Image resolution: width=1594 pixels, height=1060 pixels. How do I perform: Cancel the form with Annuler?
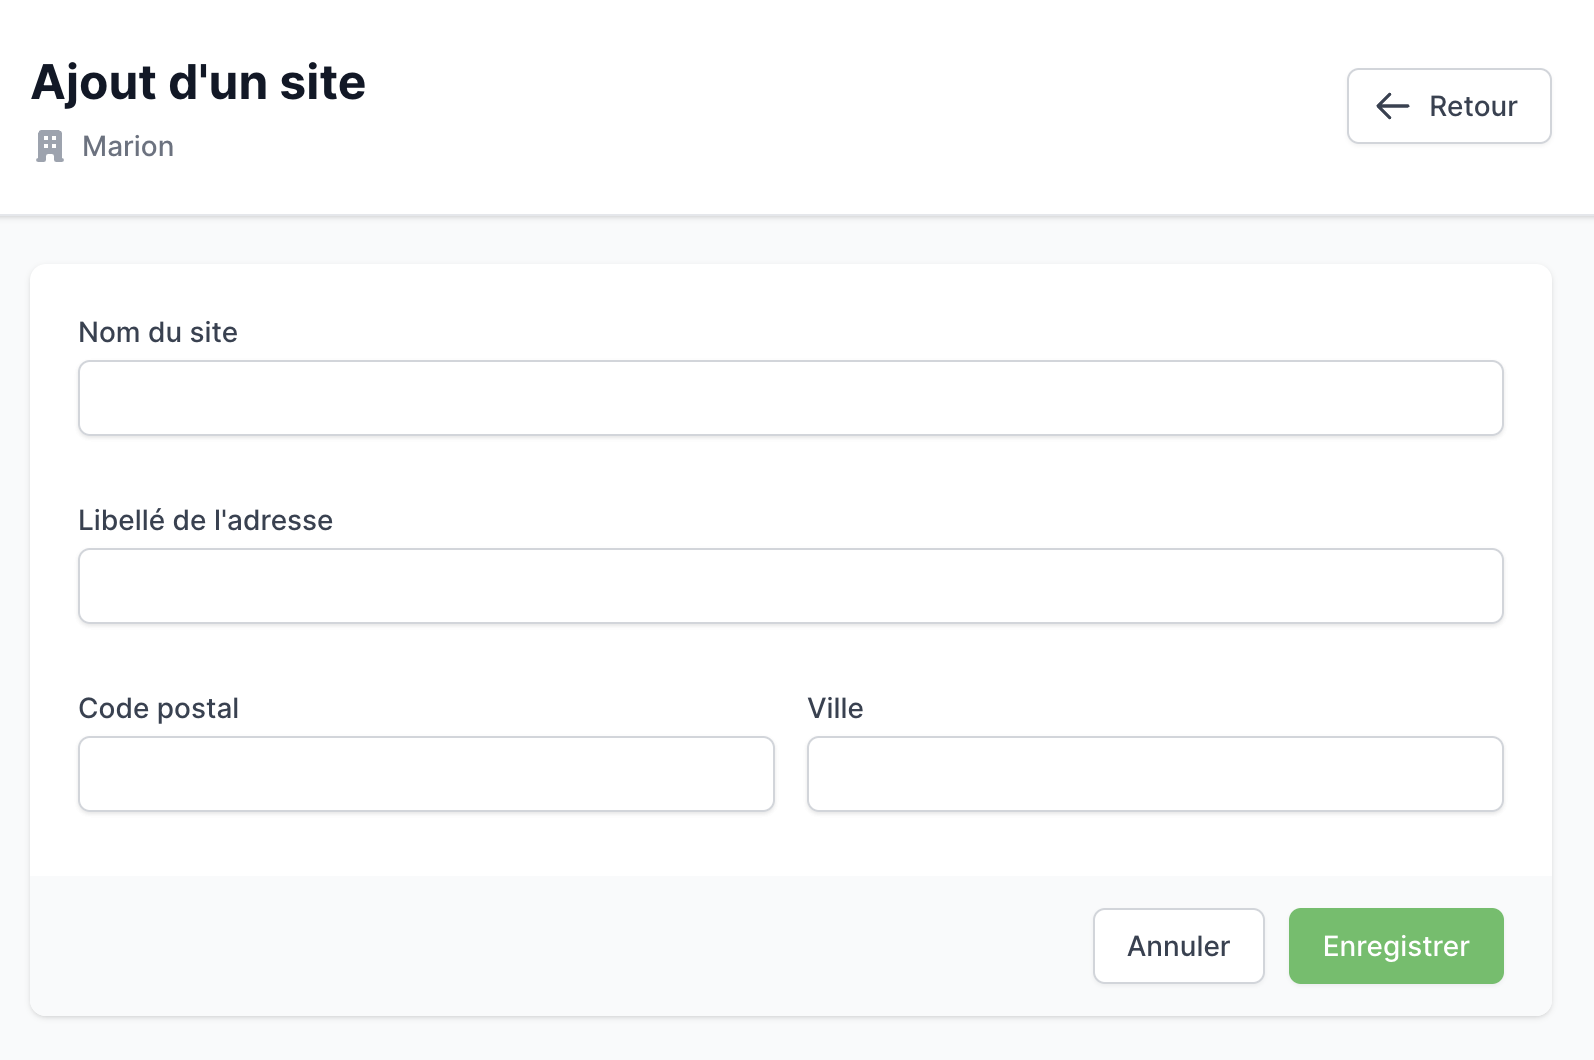[1178, 946]
